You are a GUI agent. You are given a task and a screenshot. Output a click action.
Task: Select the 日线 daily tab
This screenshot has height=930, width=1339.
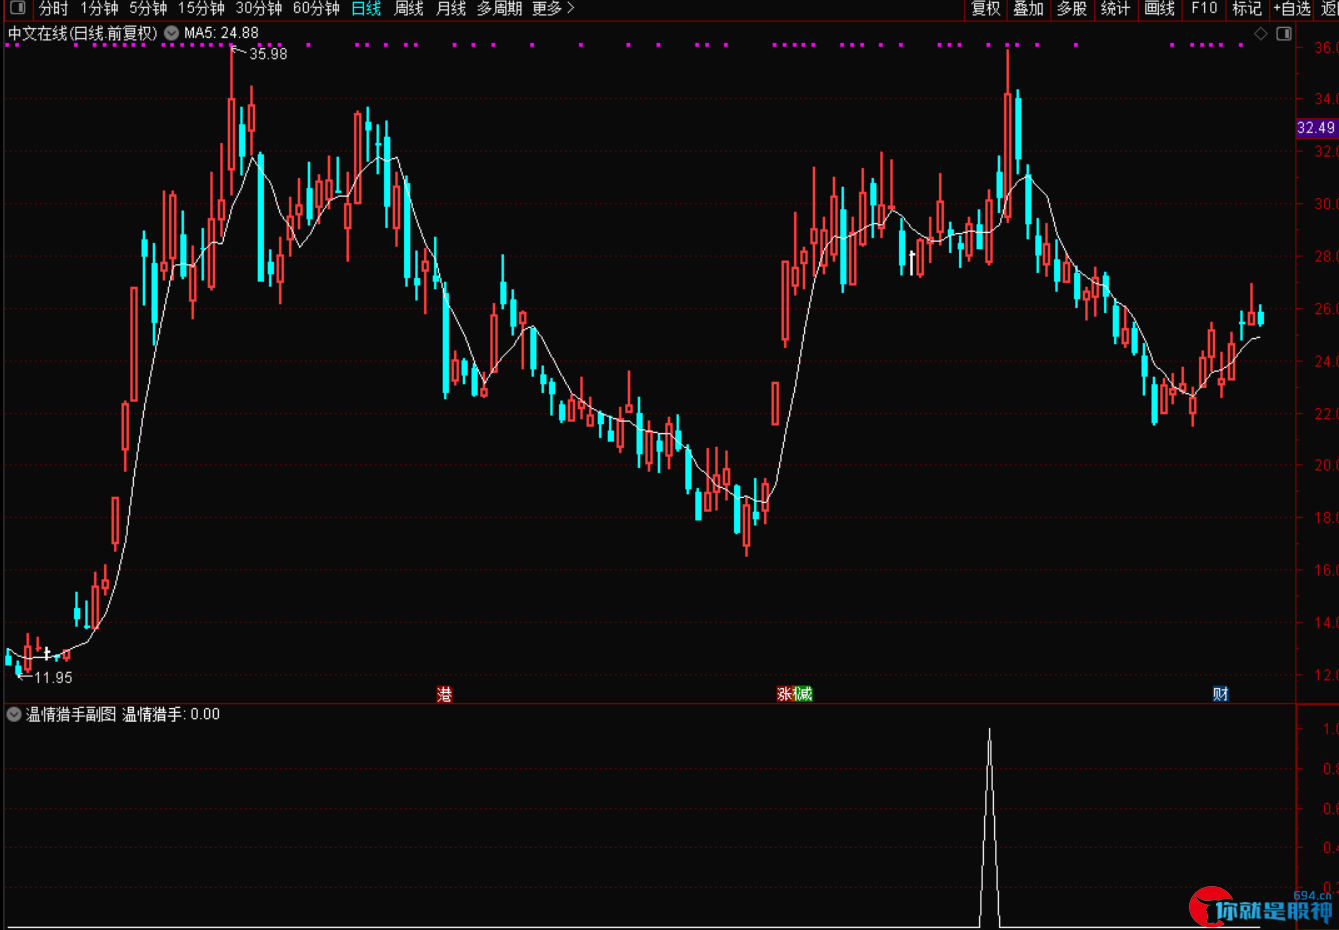click(366, 8)
